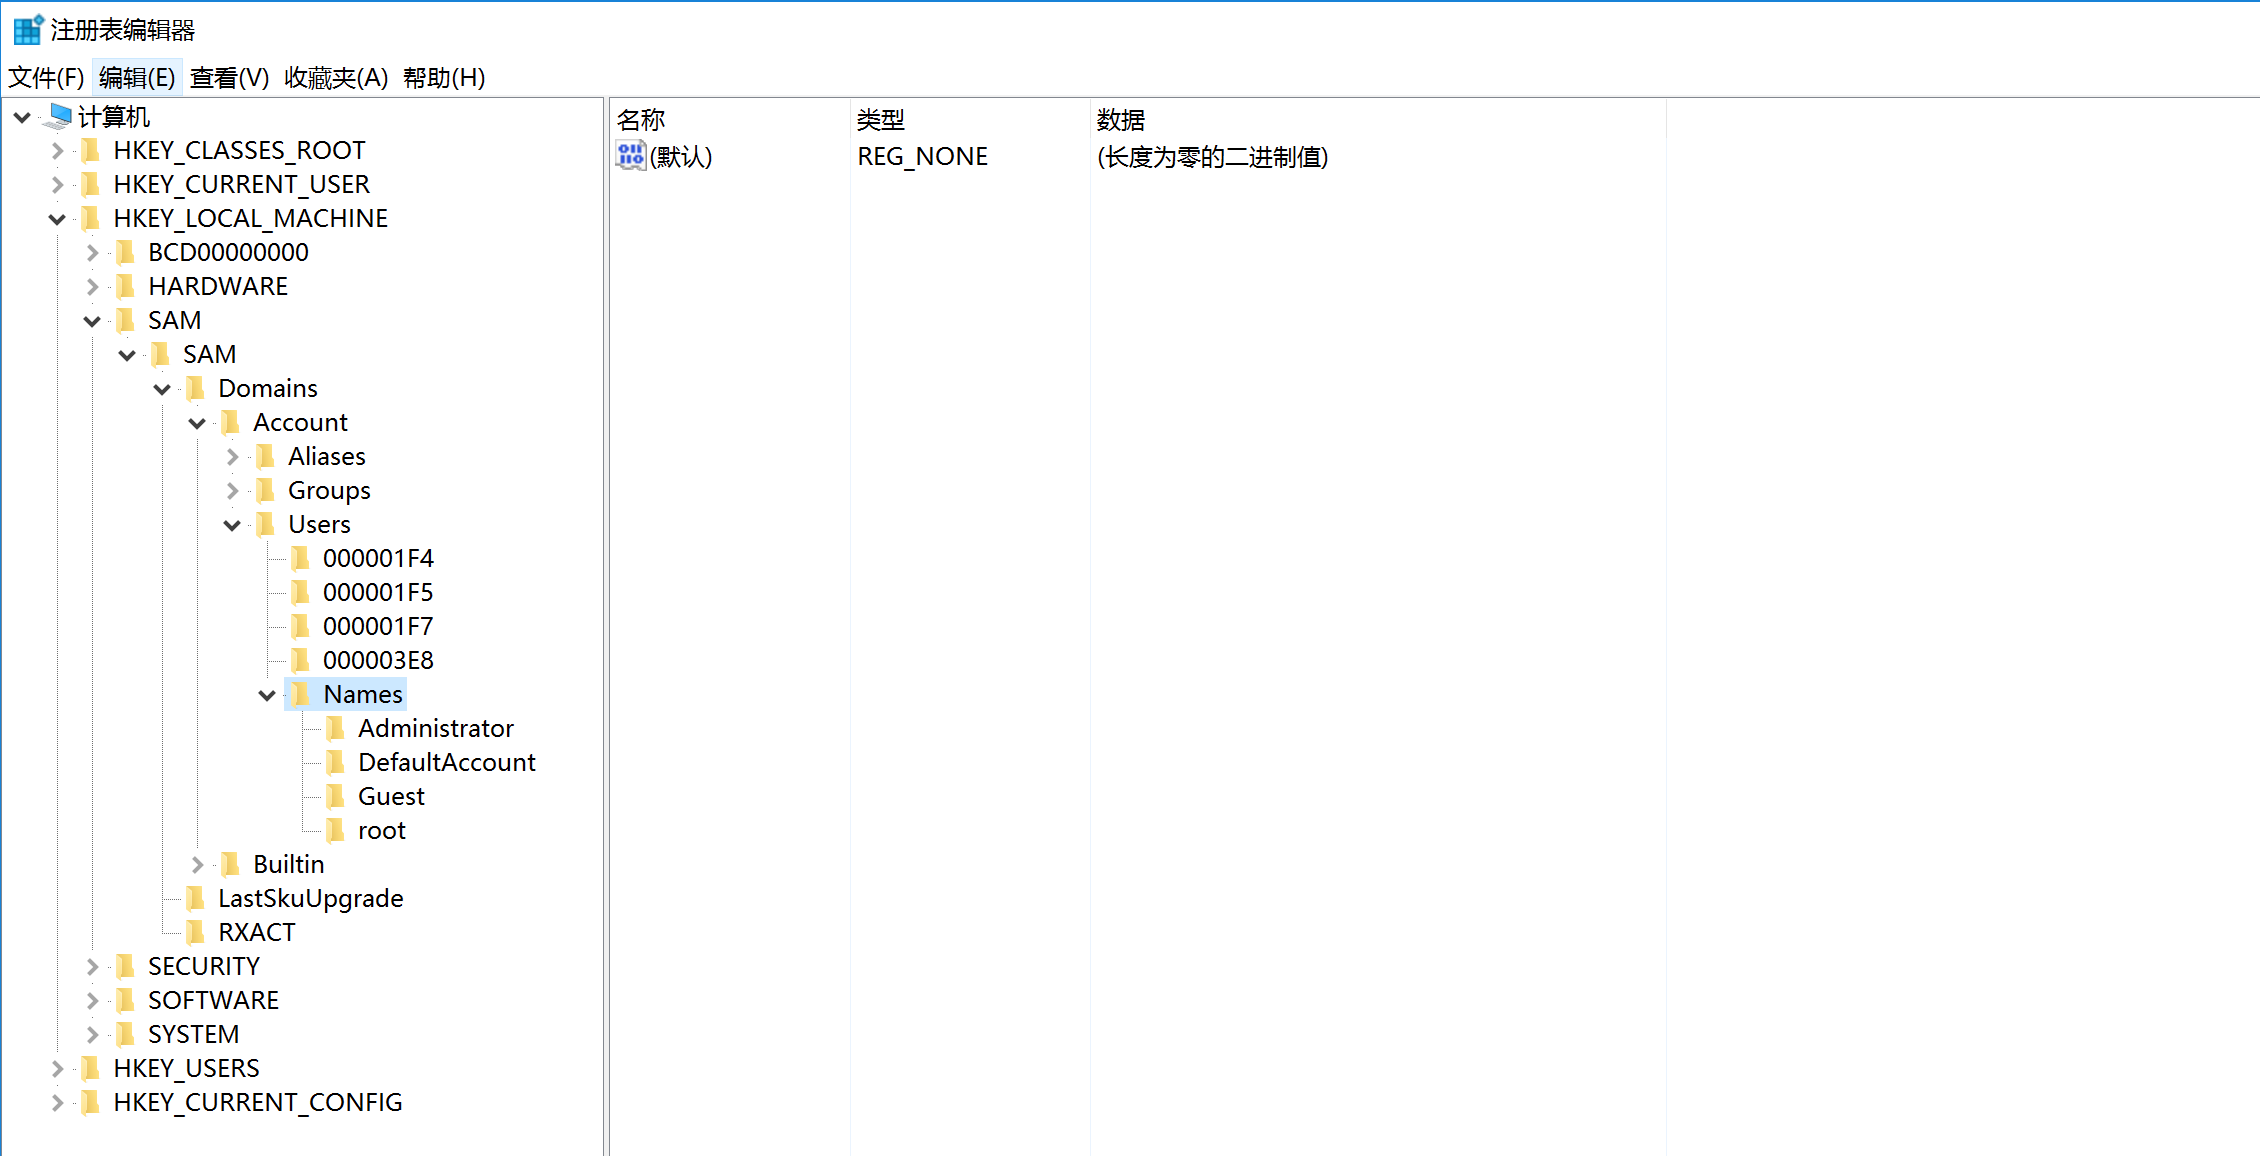Expand the HARDWARE node
Viewport: 2260px width, 1156px height.
[x=91, y=286]
